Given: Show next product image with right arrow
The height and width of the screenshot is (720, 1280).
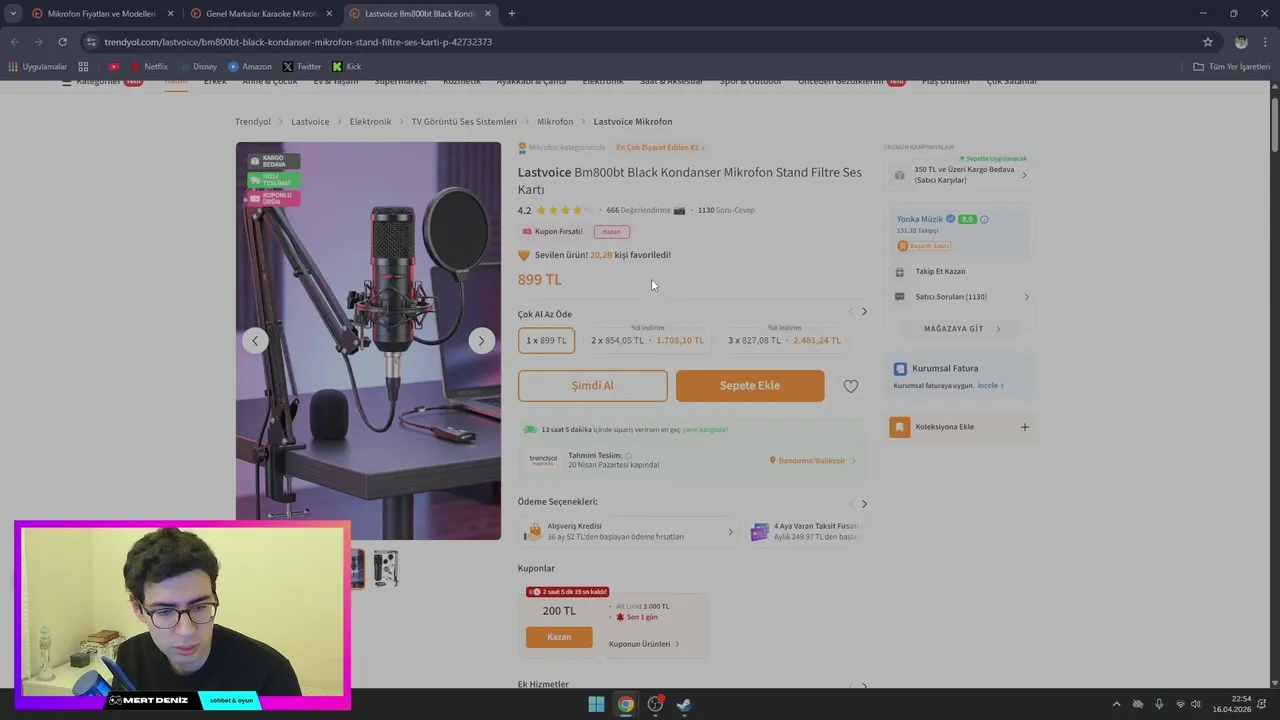Looking at the screenshot, I should (481, 341).
